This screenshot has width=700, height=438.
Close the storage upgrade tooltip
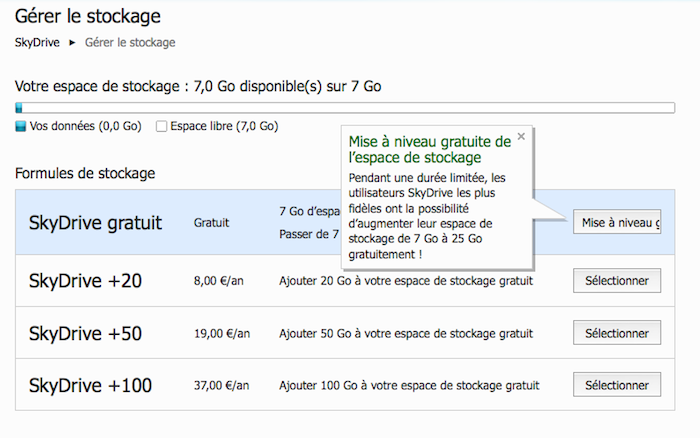521,137
